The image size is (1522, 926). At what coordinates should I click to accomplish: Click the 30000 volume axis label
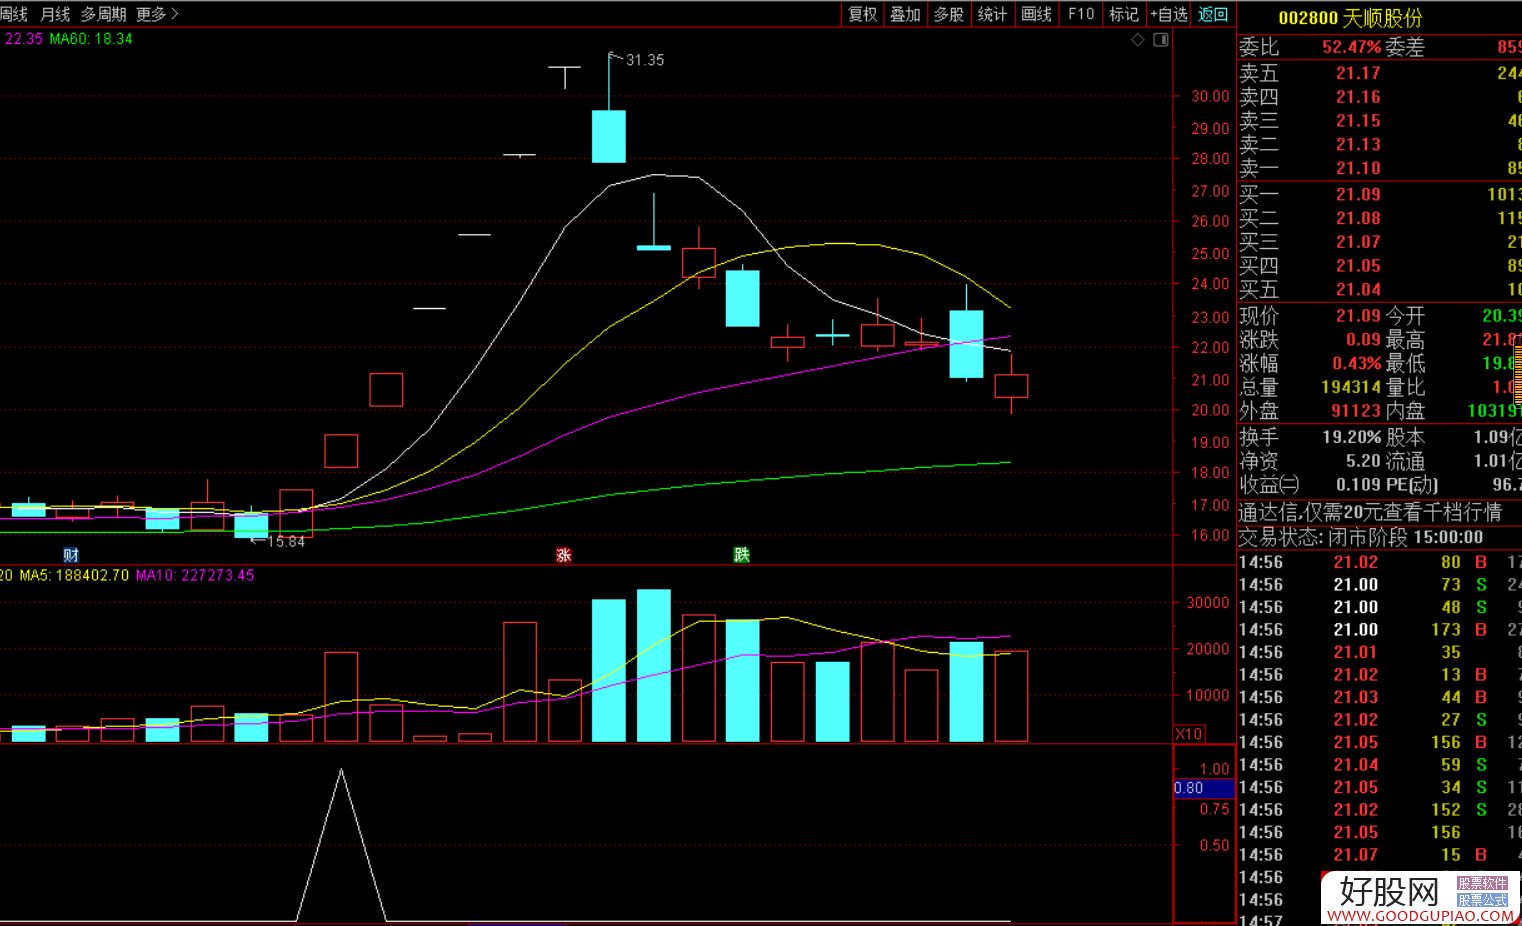click(1208, 603)
